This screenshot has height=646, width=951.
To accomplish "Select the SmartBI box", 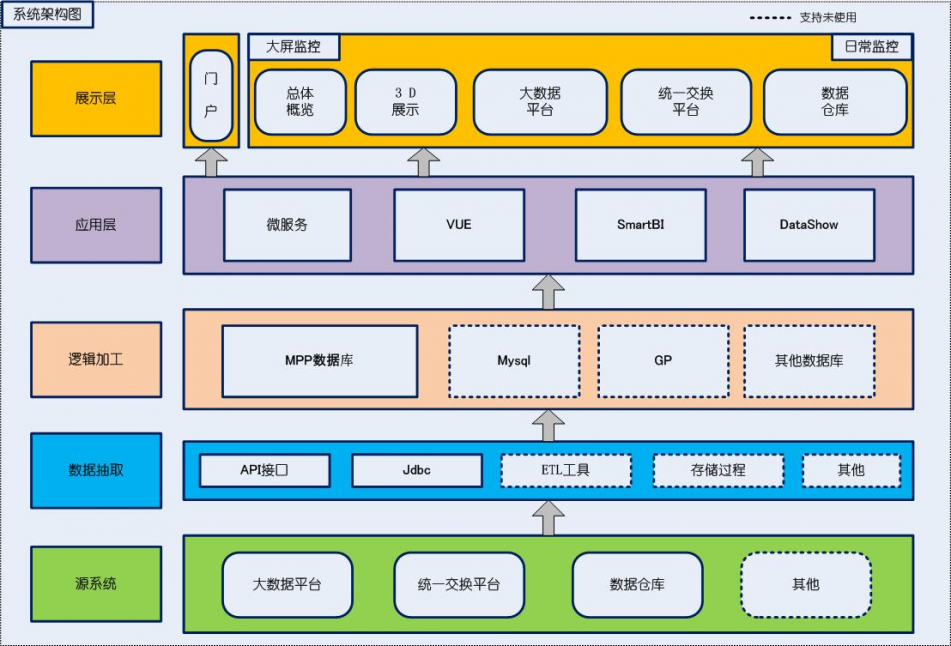I will click(x=640, y=225).
